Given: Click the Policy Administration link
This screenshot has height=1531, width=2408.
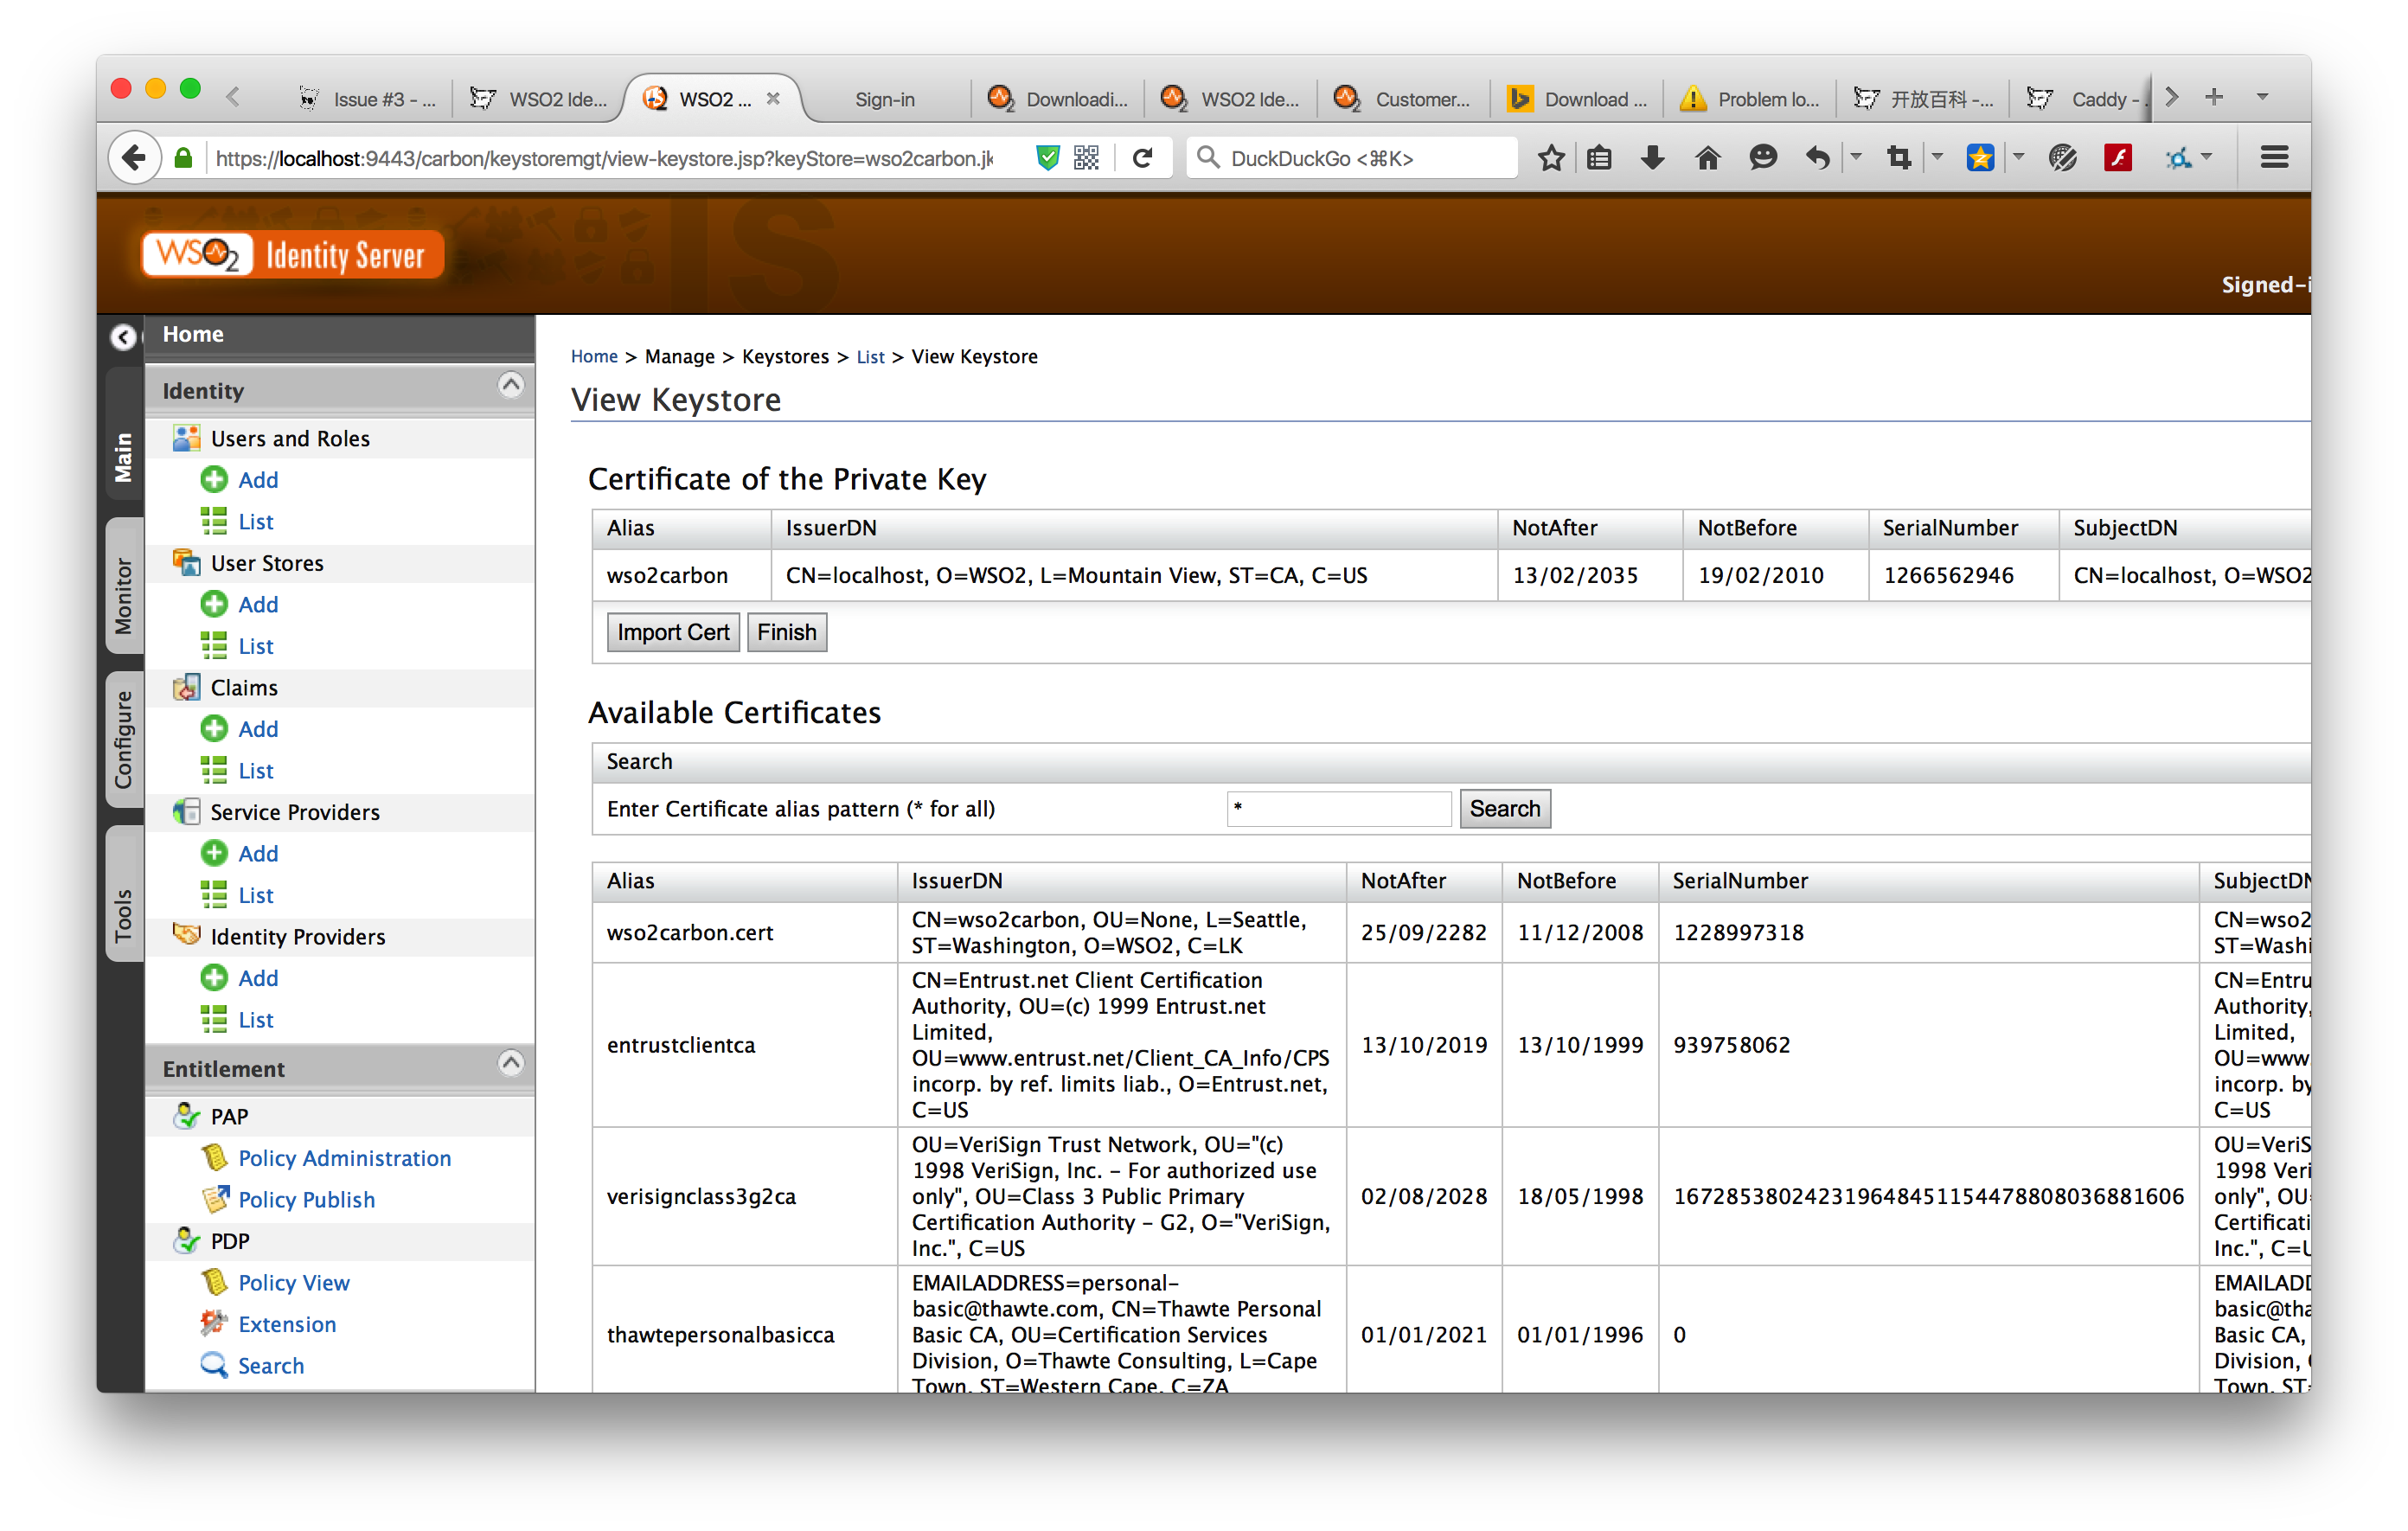Looking at the screenshot, I should tap(344, 1158).
